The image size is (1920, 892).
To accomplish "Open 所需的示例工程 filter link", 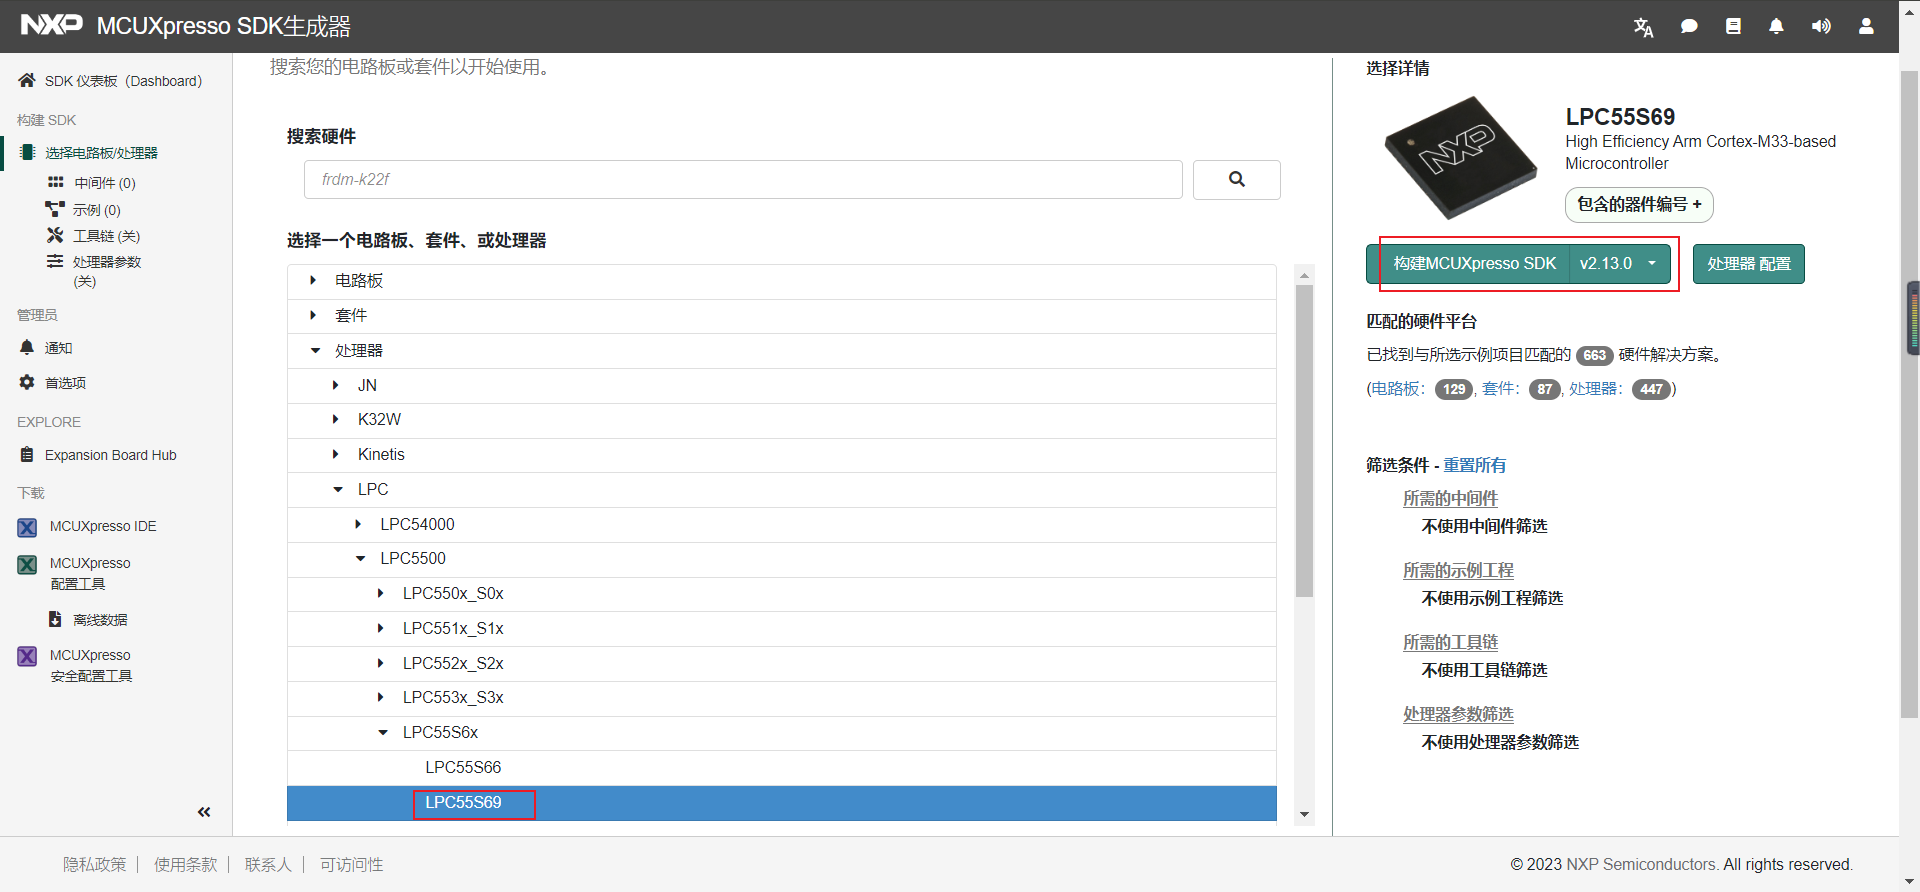I will (x=1458, y=570).
